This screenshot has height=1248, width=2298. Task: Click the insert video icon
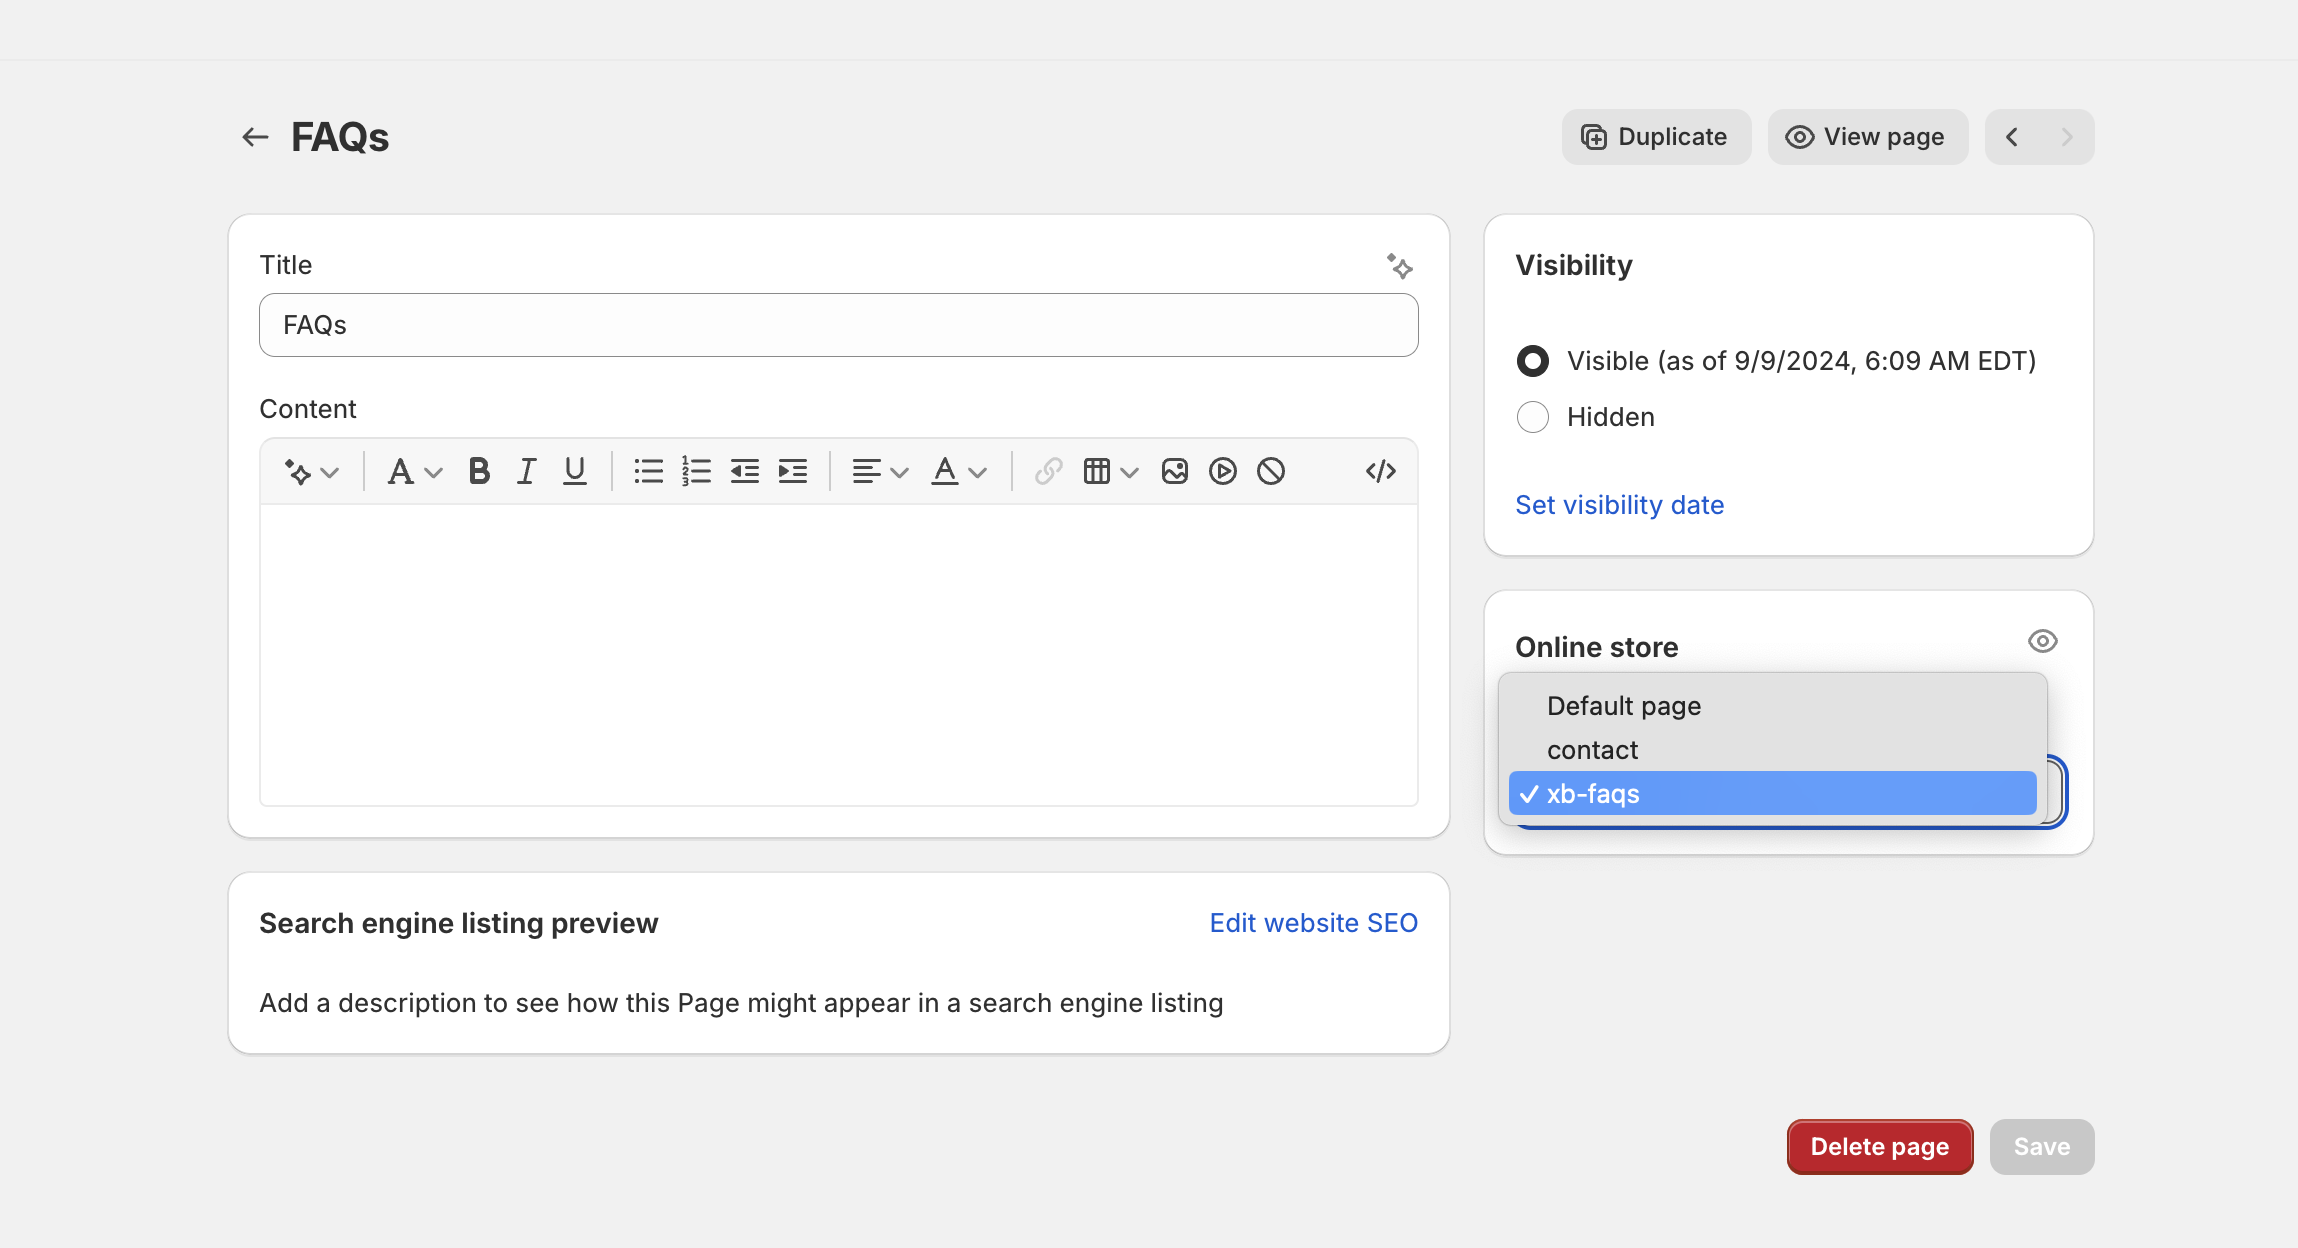(x=1223, y=472)
